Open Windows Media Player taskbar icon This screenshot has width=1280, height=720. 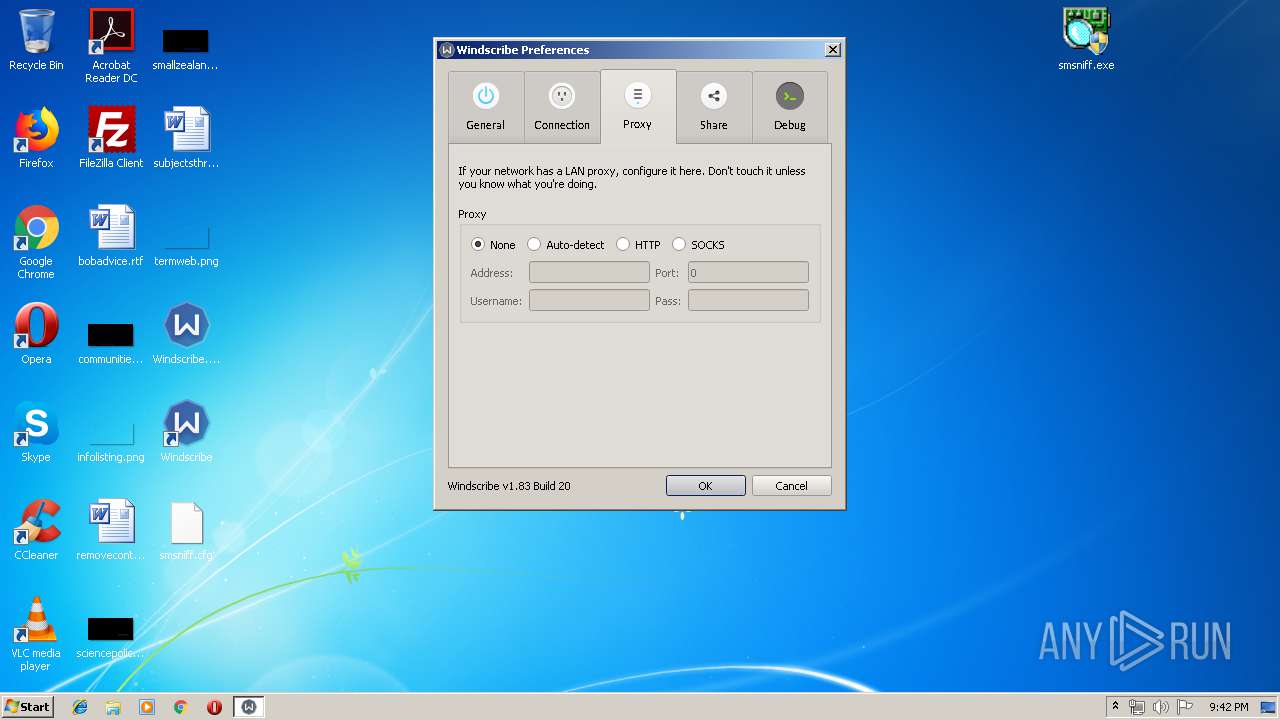pyautogui.click(x=147, y=706)
